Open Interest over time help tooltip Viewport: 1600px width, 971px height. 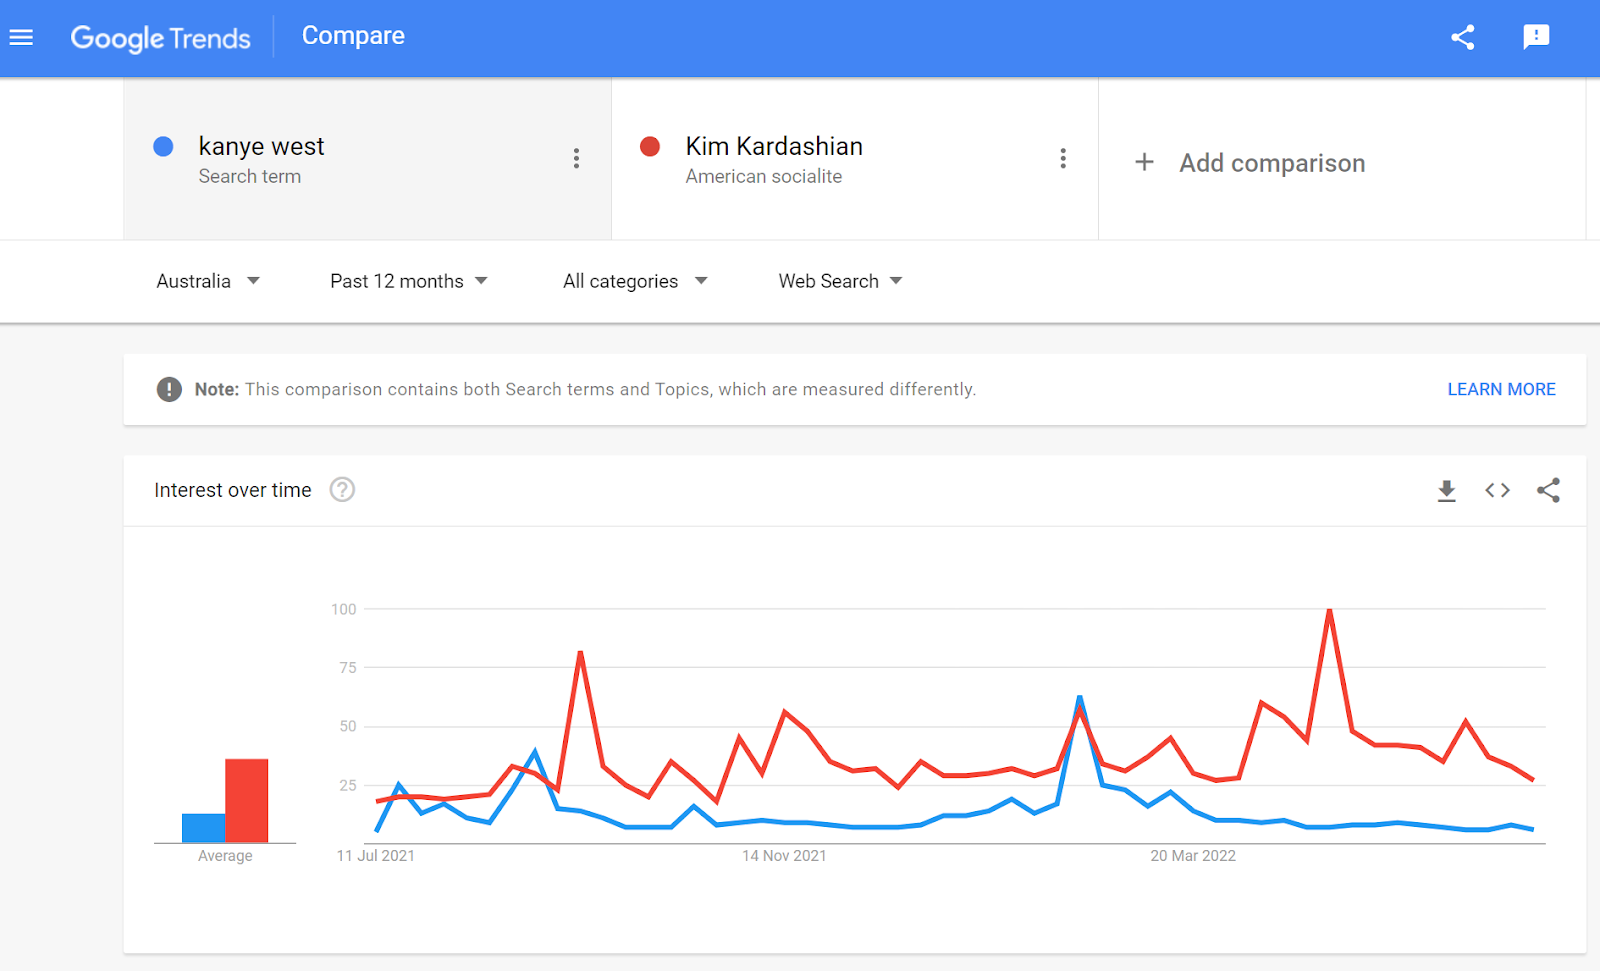coord(342,490)
